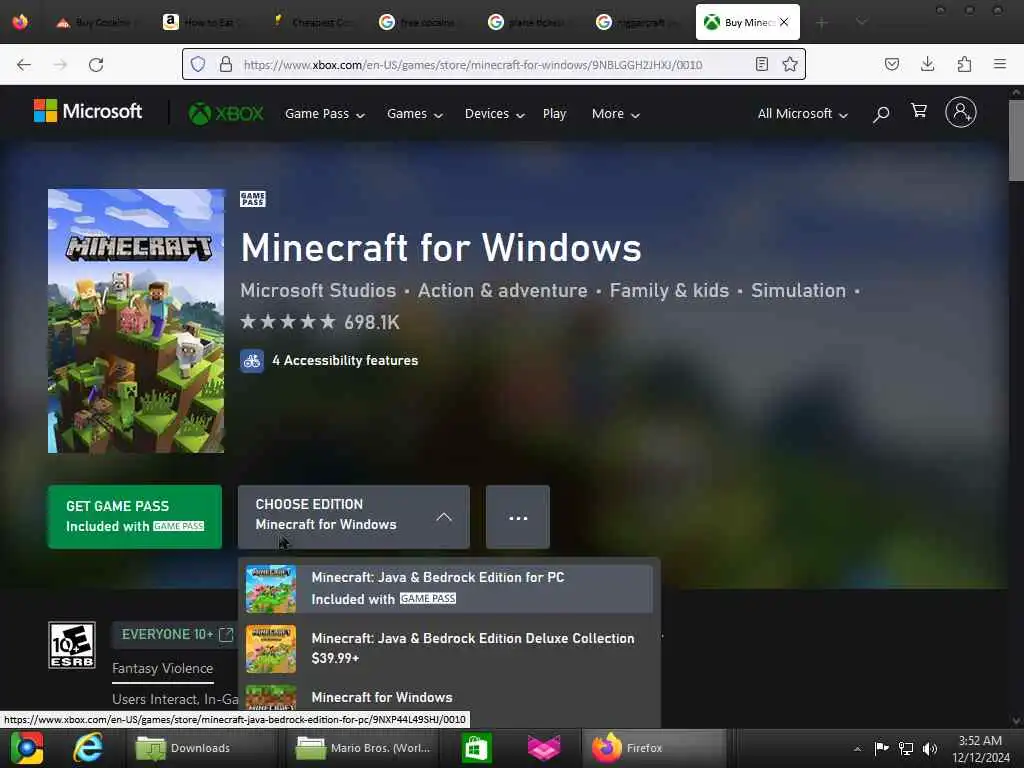The height and width of the screenshot is (768, 1024).
Task: Open the shopping cart icon
Action: click(x=919, y=111)
